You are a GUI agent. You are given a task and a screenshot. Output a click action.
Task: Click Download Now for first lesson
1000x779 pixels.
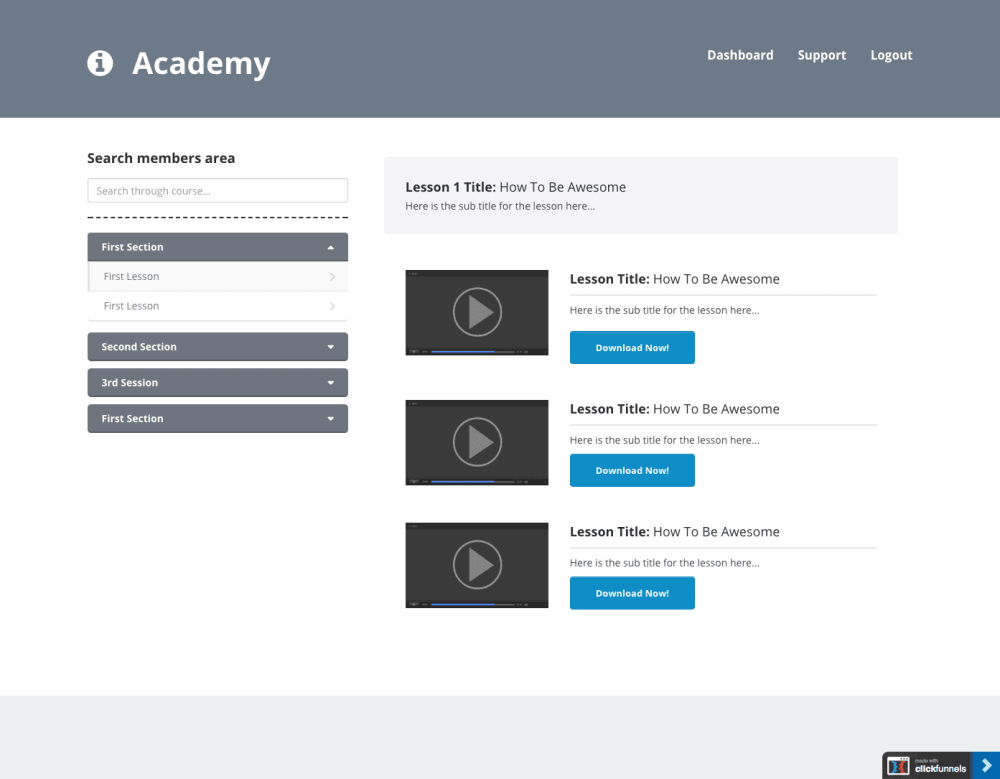pos(632,347)
